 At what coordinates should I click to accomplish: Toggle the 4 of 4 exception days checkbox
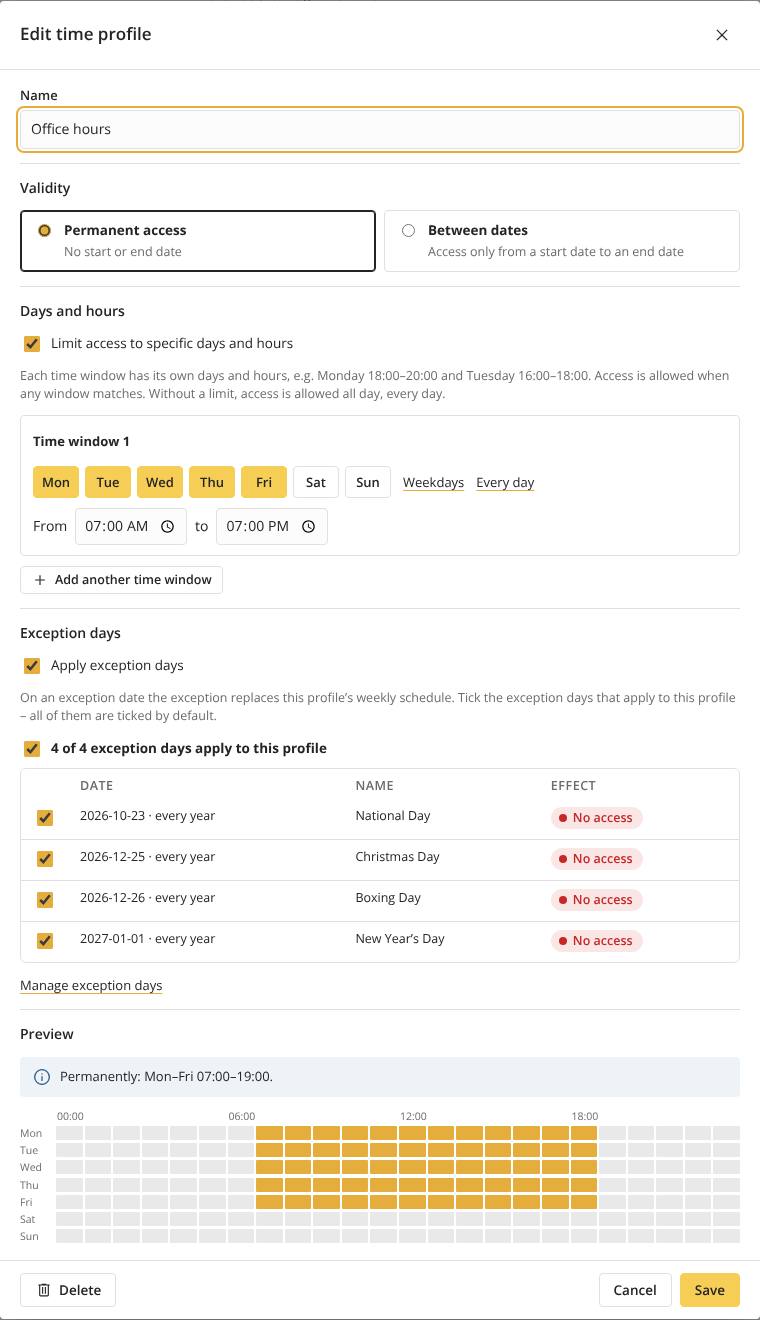[32, 749]
